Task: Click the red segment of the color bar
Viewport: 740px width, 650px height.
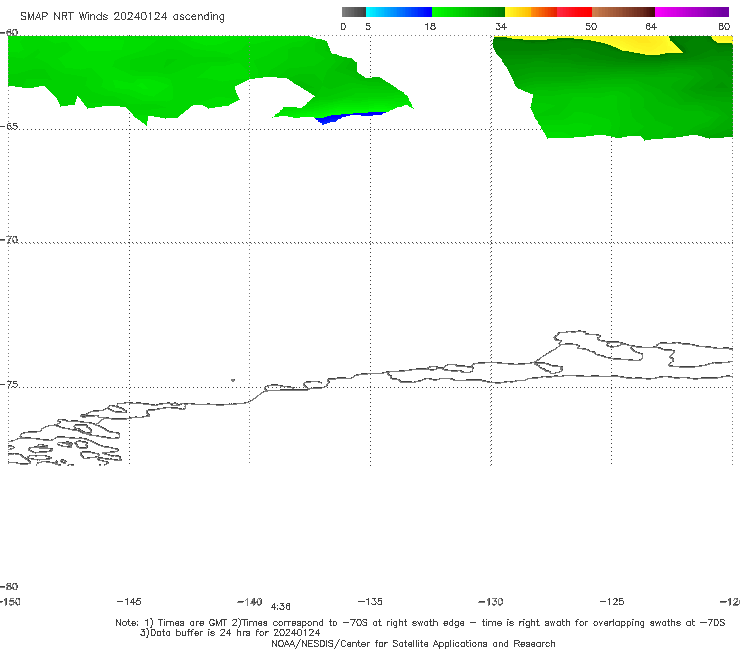Action: (x=574, y=12)
